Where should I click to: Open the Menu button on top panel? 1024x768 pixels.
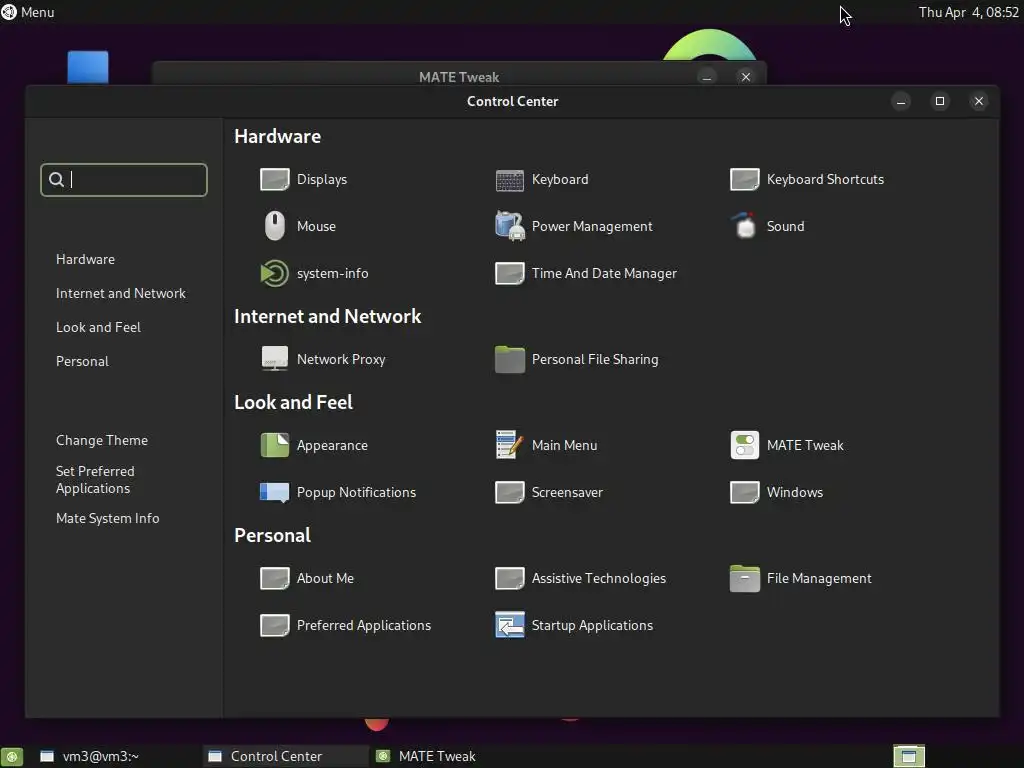(x=27, y=12)
